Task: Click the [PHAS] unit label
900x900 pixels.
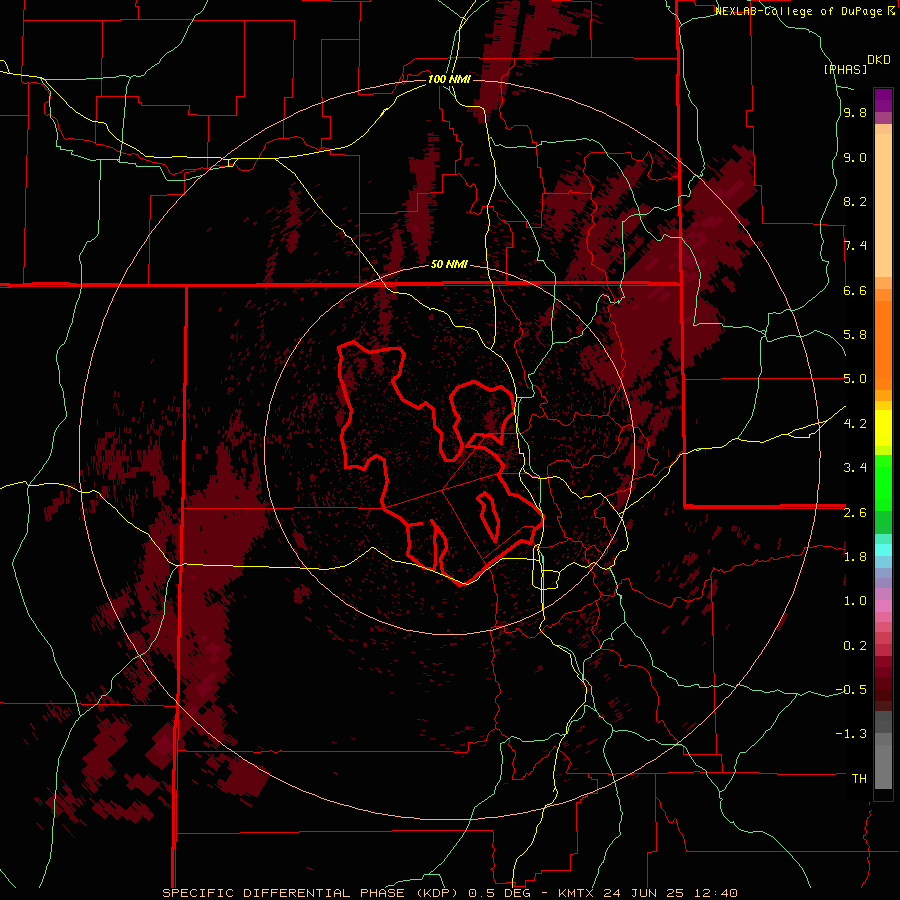Action: pyautogui.click(x=845, y=70)
